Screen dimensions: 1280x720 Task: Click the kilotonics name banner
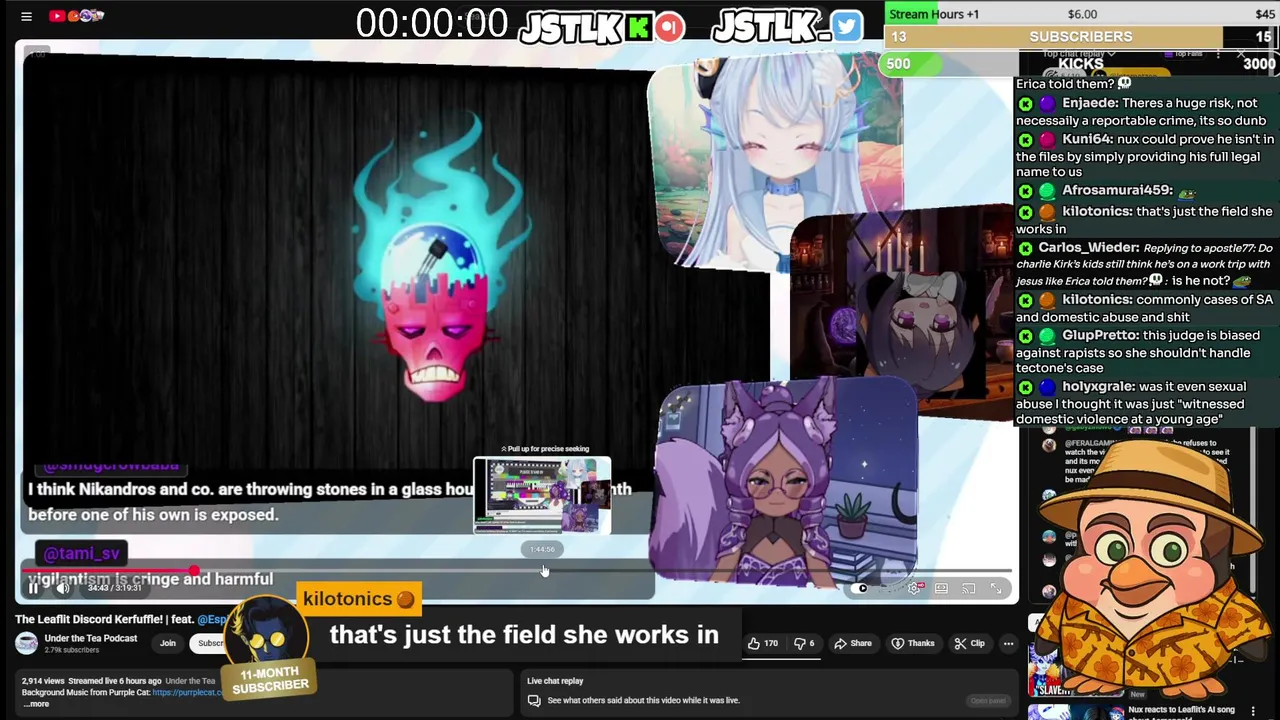[x=358, y=599]
